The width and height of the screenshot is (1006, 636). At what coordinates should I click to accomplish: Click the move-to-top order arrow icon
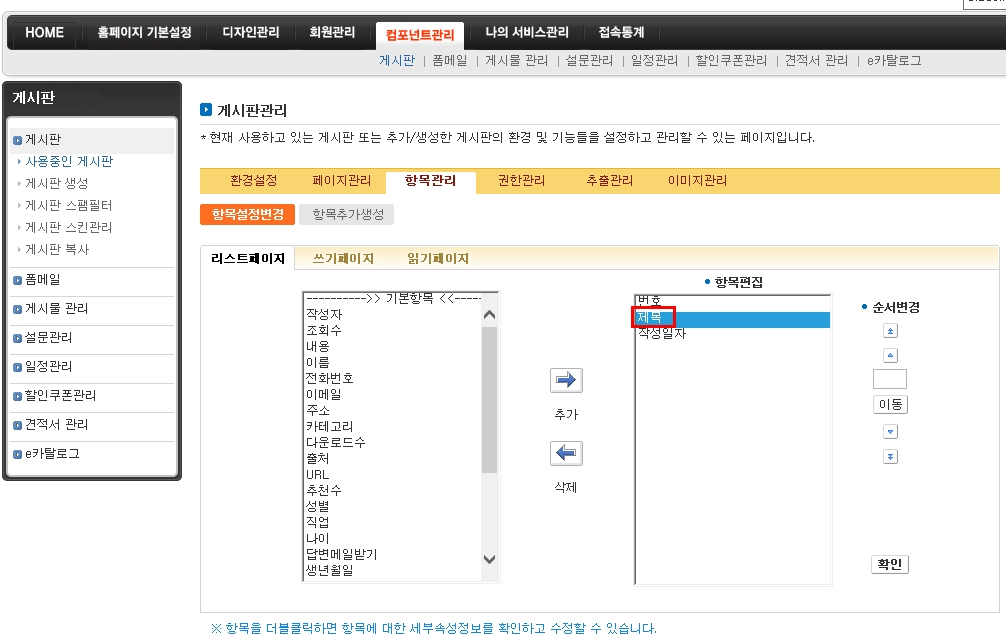click(890, 331)
